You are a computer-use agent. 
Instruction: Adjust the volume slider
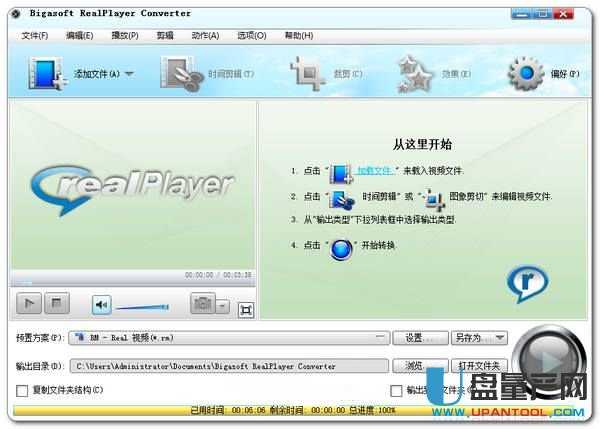145,306
